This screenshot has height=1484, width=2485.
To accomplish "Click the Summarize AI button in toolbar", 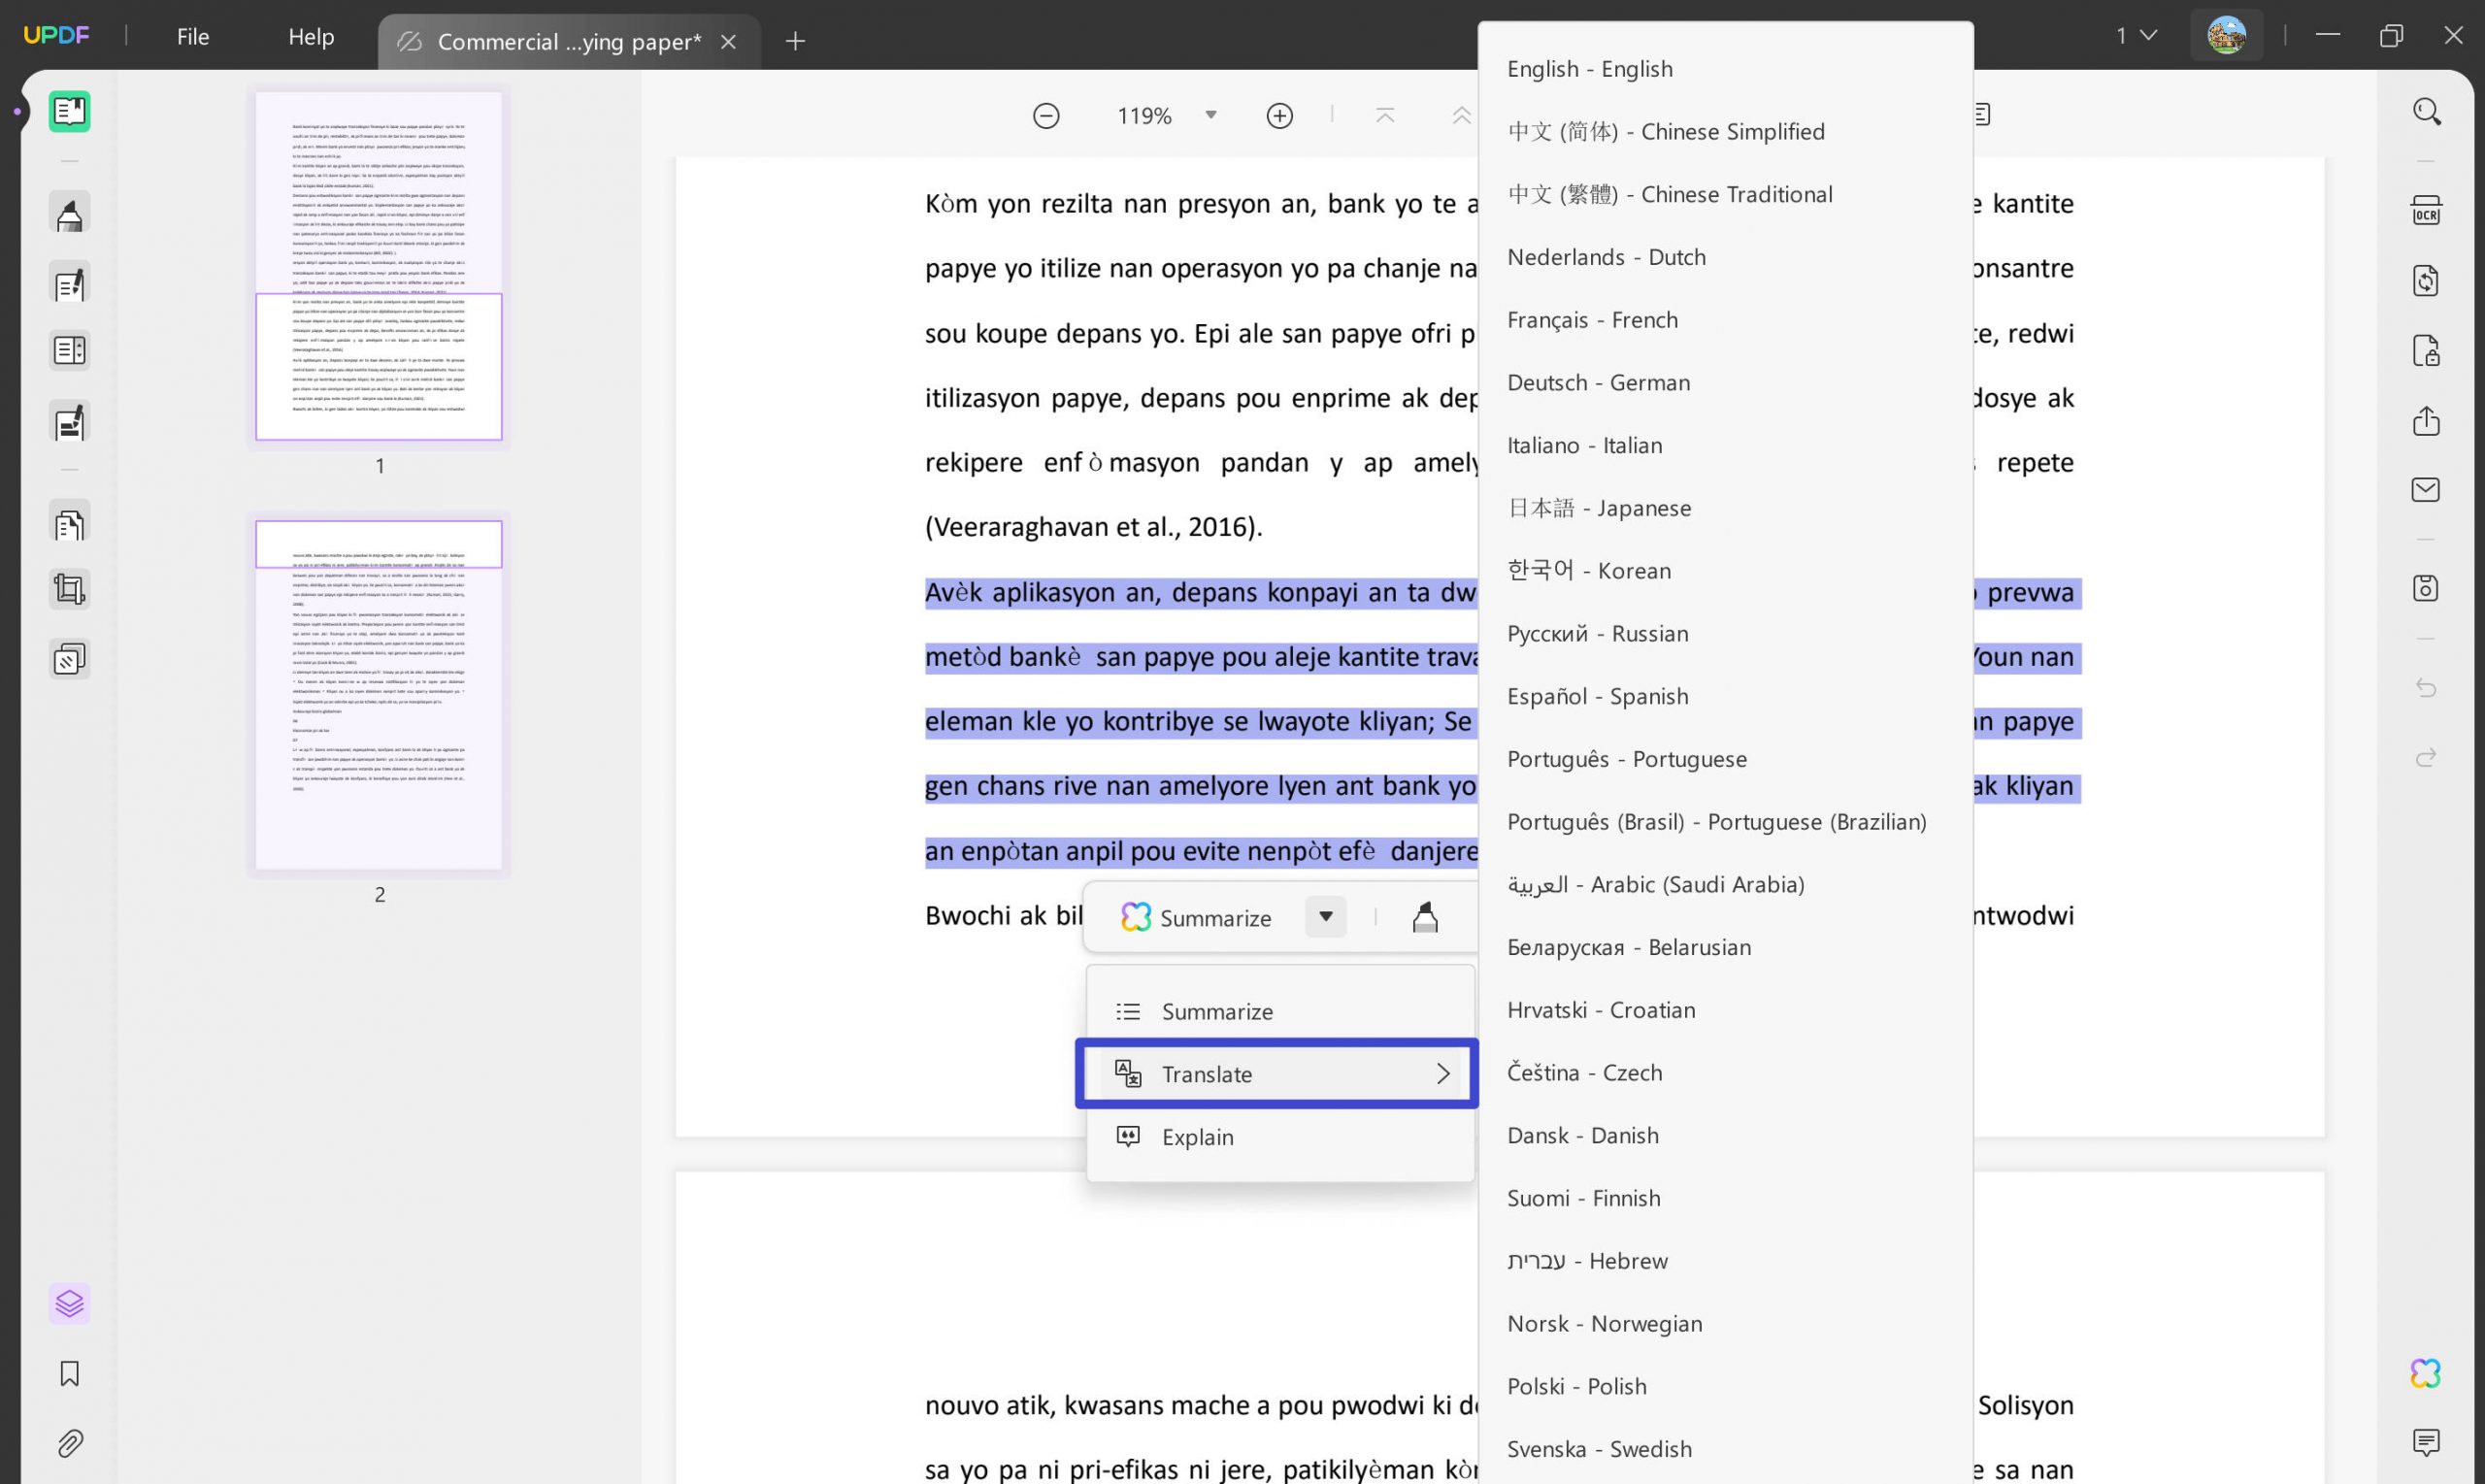I will (x=1196, y=917).
